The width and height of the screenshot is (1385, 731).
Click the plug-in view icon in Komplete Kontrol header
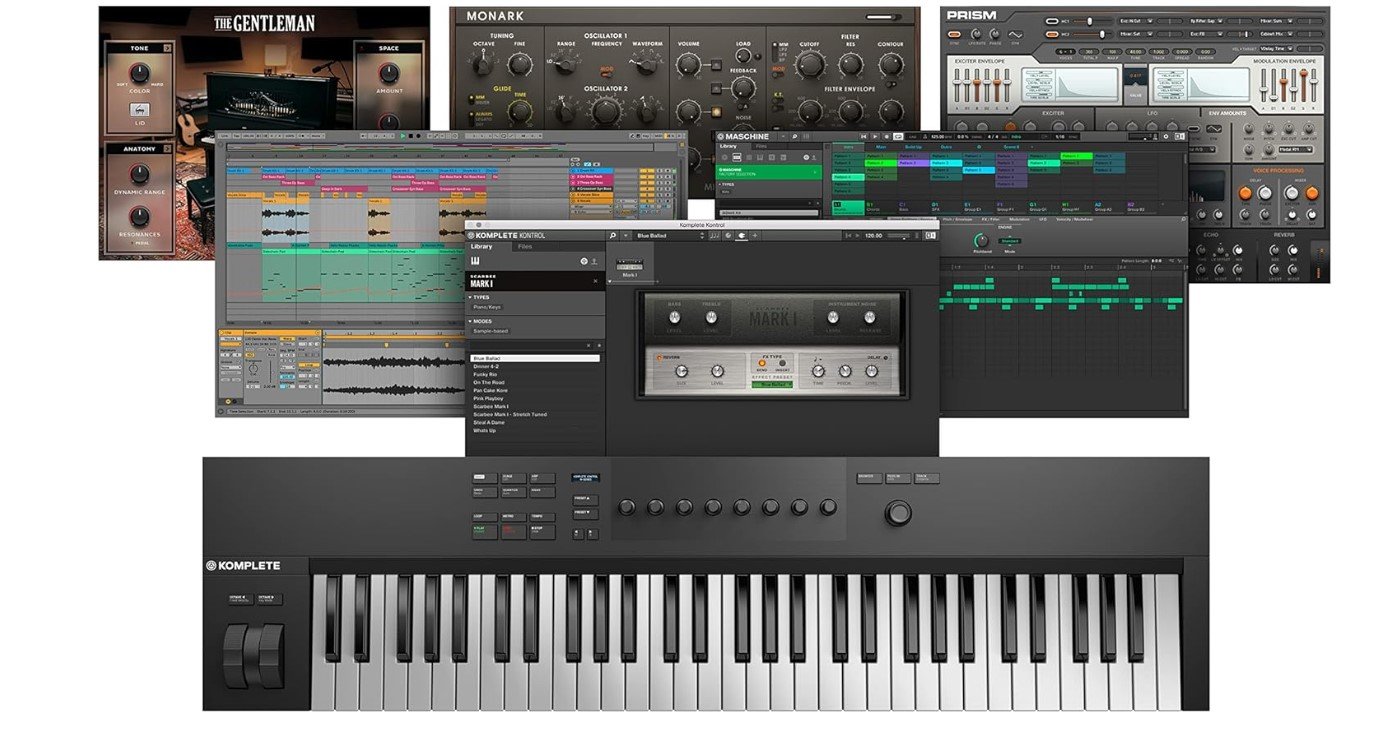(741, 235)
